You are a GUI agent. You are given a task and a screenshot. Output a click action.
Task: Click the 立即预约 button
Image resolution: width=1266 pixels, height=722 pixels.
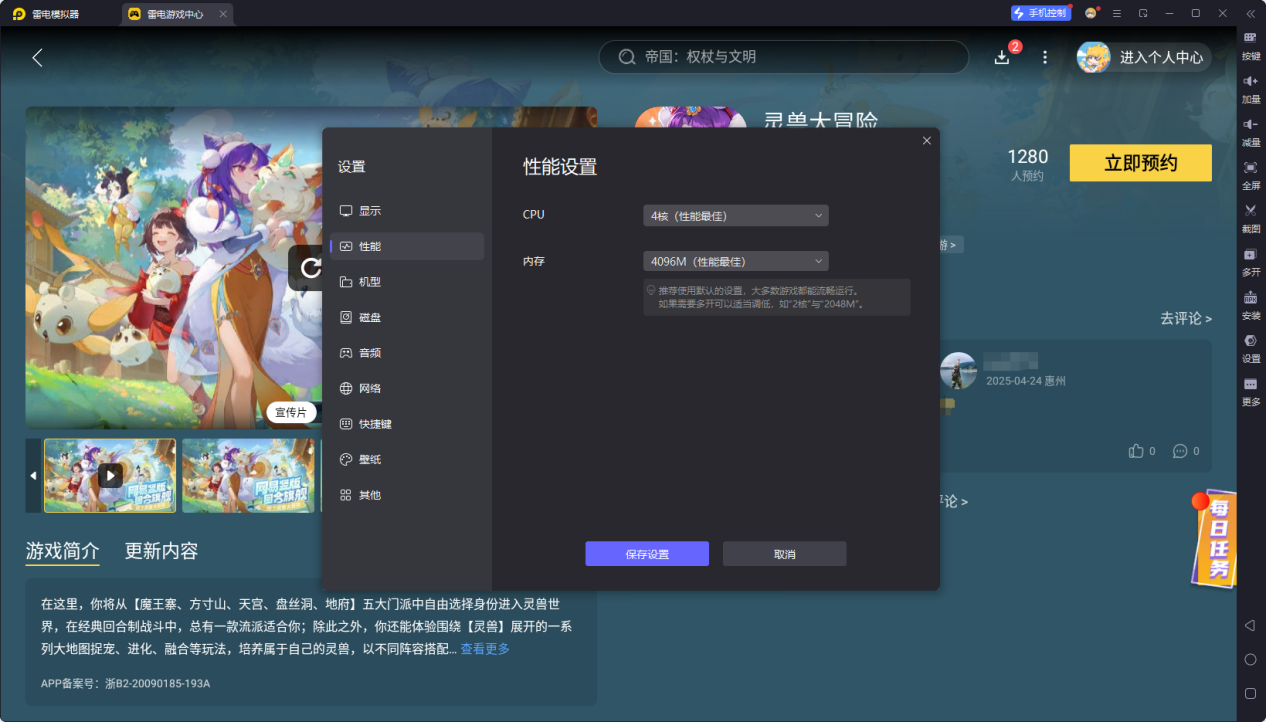click(1140, 163)
